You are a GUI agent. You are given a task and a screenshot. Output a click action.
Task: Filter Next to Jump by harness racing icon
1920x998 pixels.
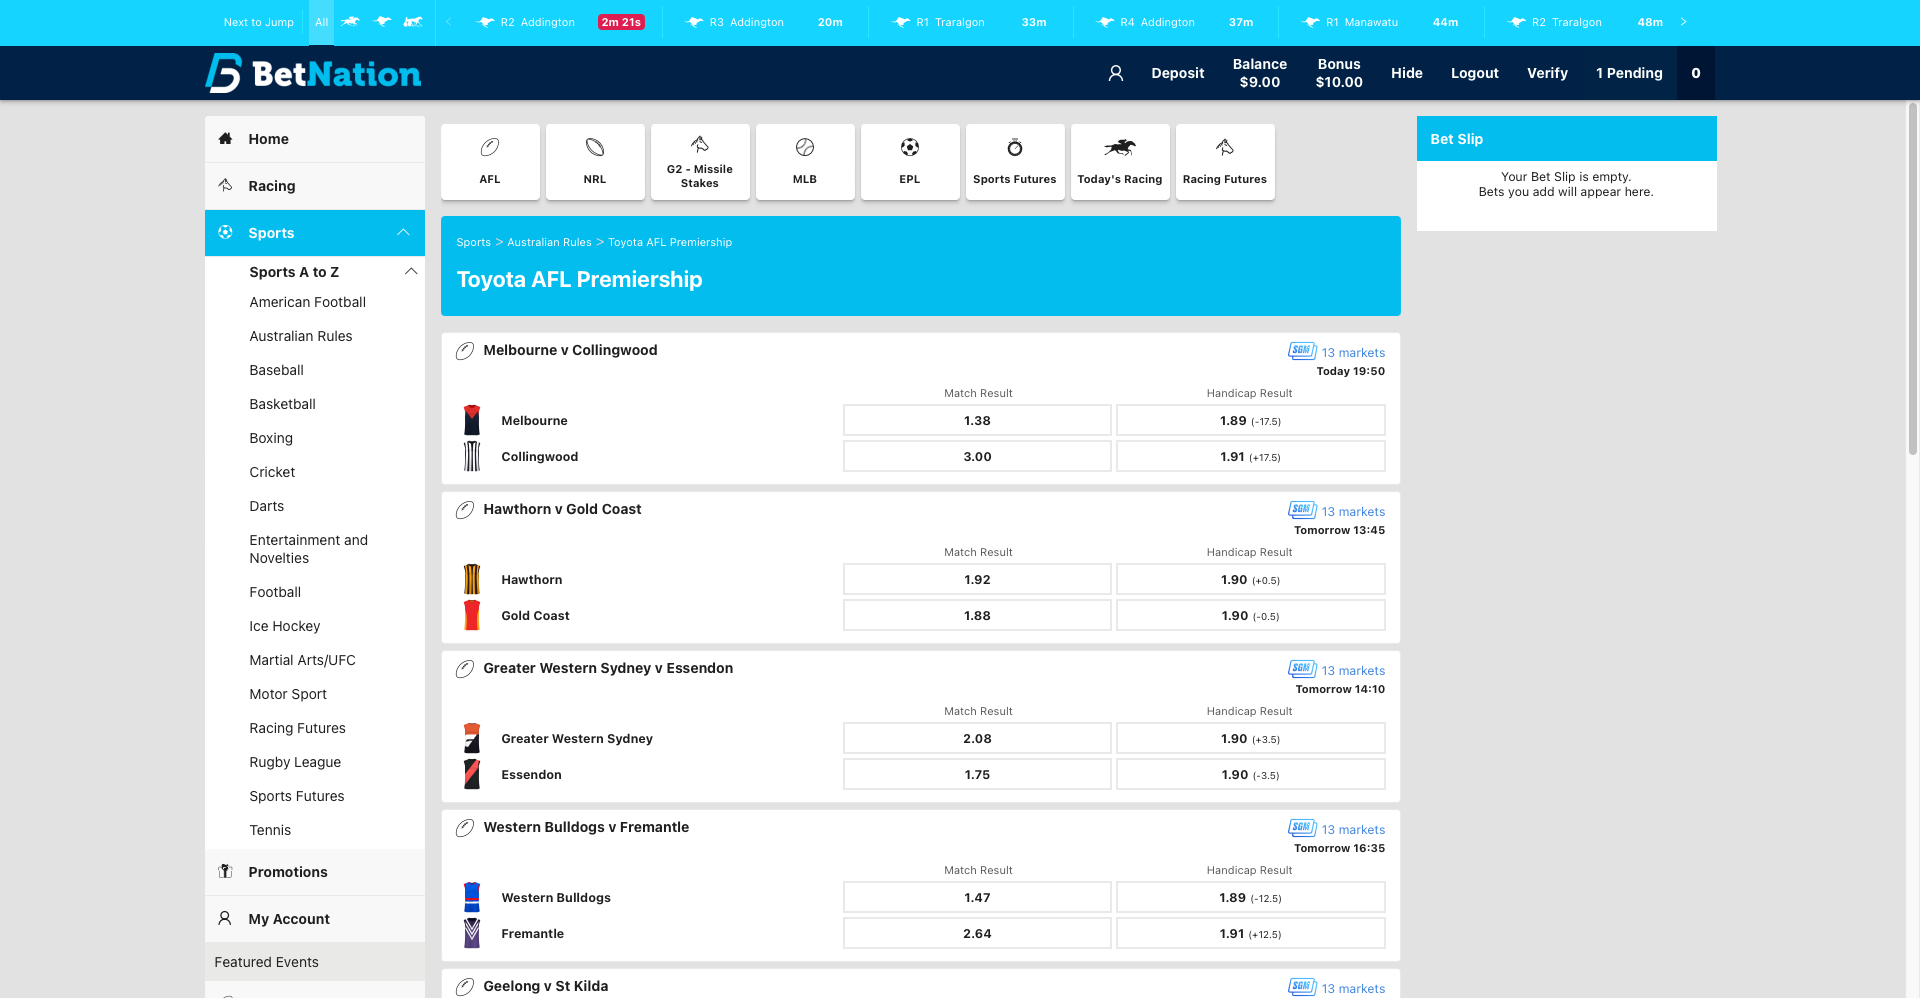(x=413, y=22)
